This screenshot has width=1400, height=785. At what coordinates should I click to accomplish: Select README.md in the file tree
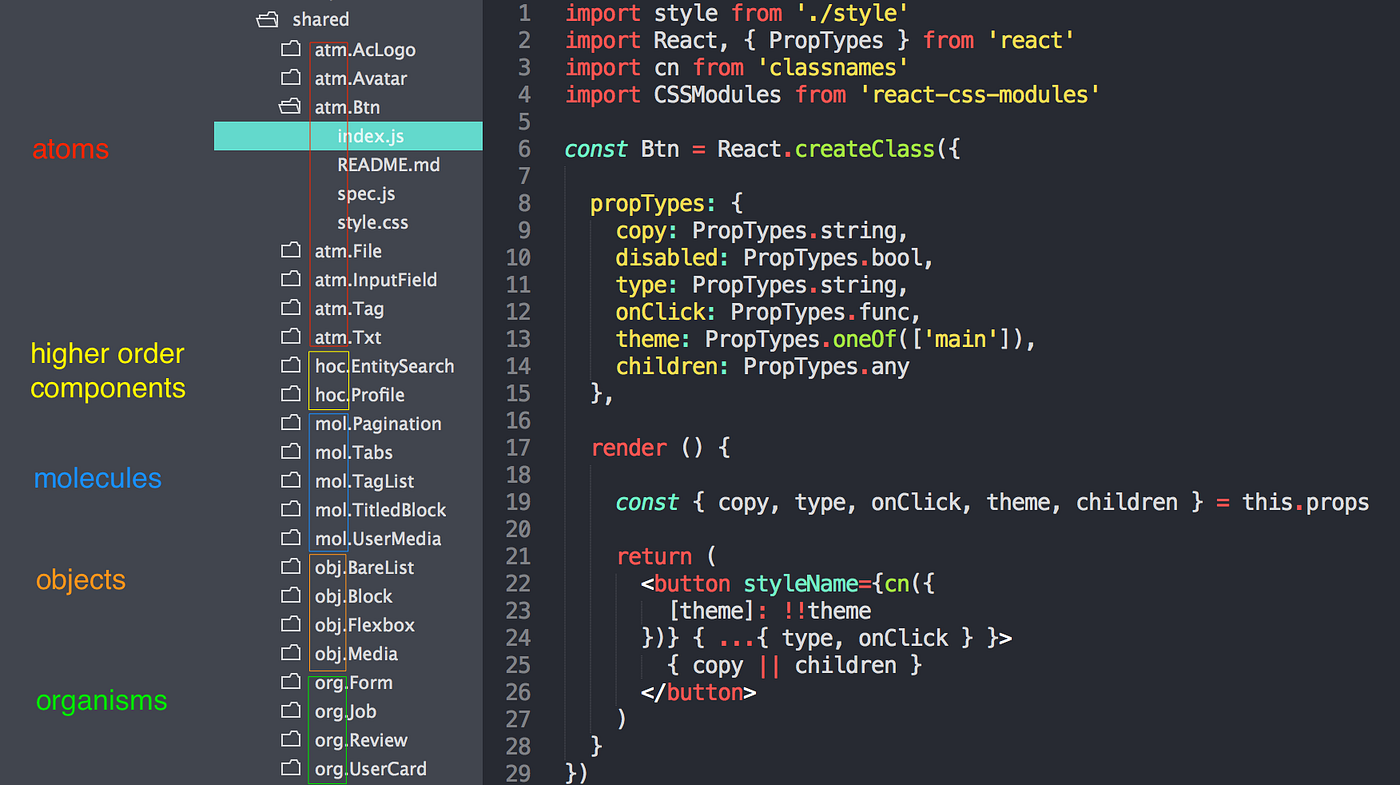tap(389, 164)
